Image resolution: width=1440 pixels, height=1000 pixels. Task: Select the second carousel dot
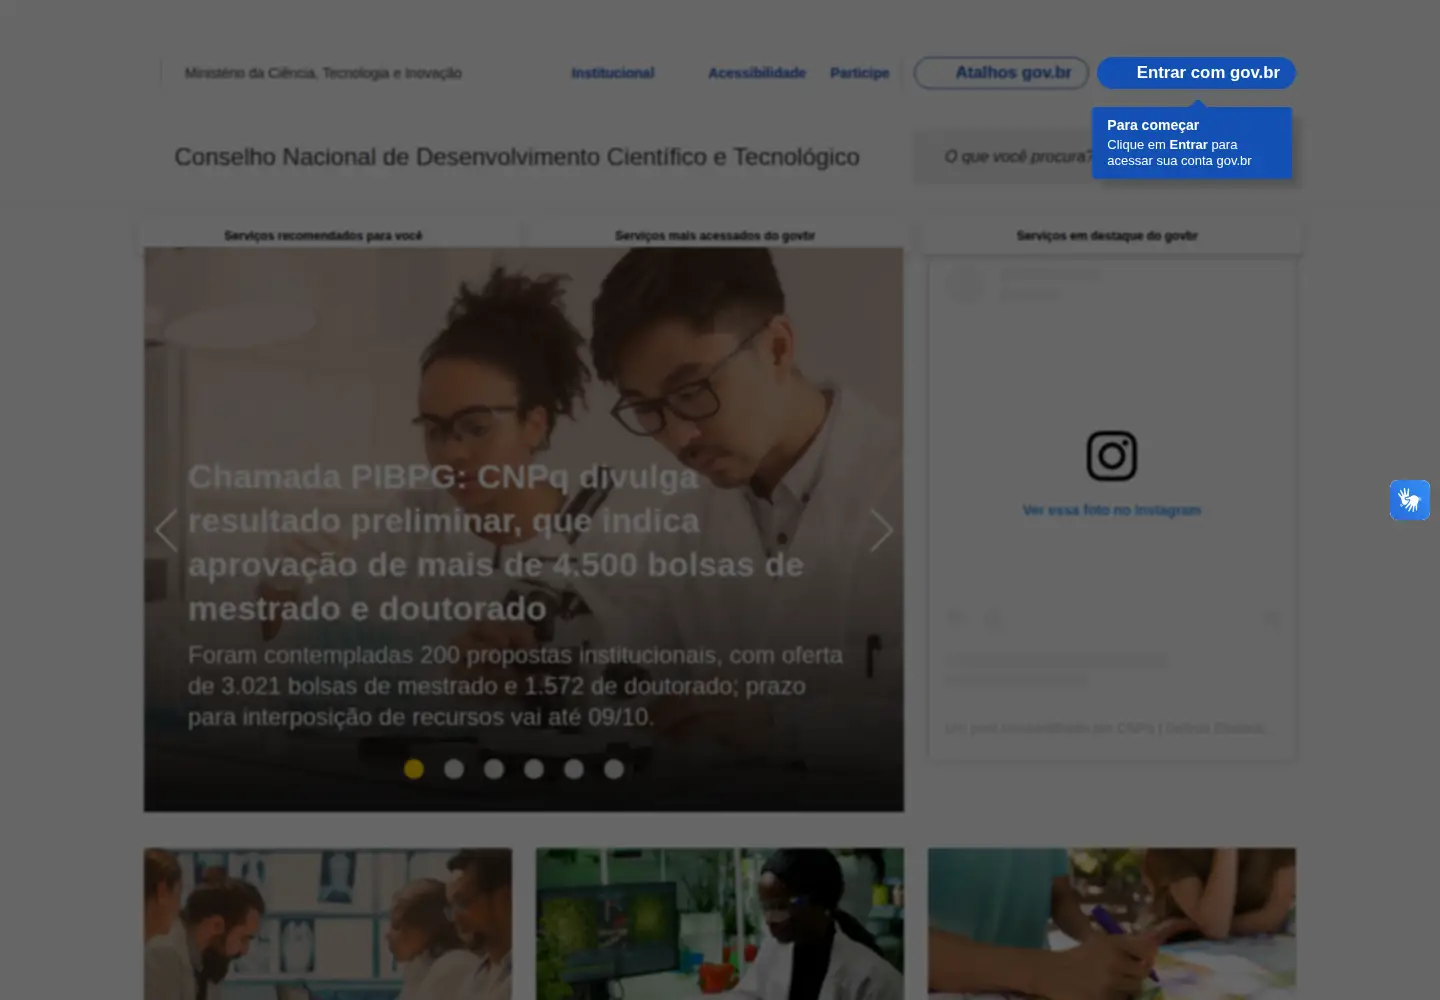[454, 769]
